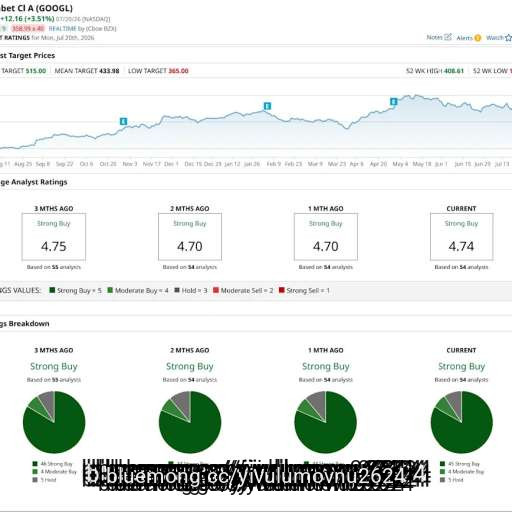512x512 pixels.
Task: Click the yellow Alerts bell icon
Action: pyautogui.click(x=478, y=38)
